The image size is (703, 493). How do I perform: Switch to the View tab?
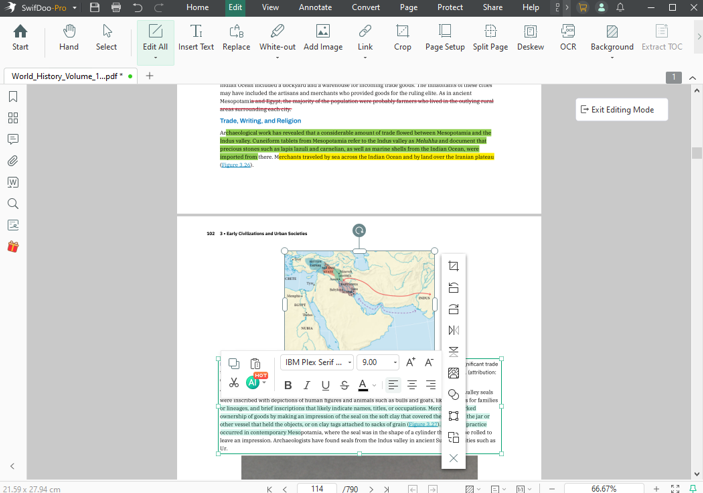270,8
